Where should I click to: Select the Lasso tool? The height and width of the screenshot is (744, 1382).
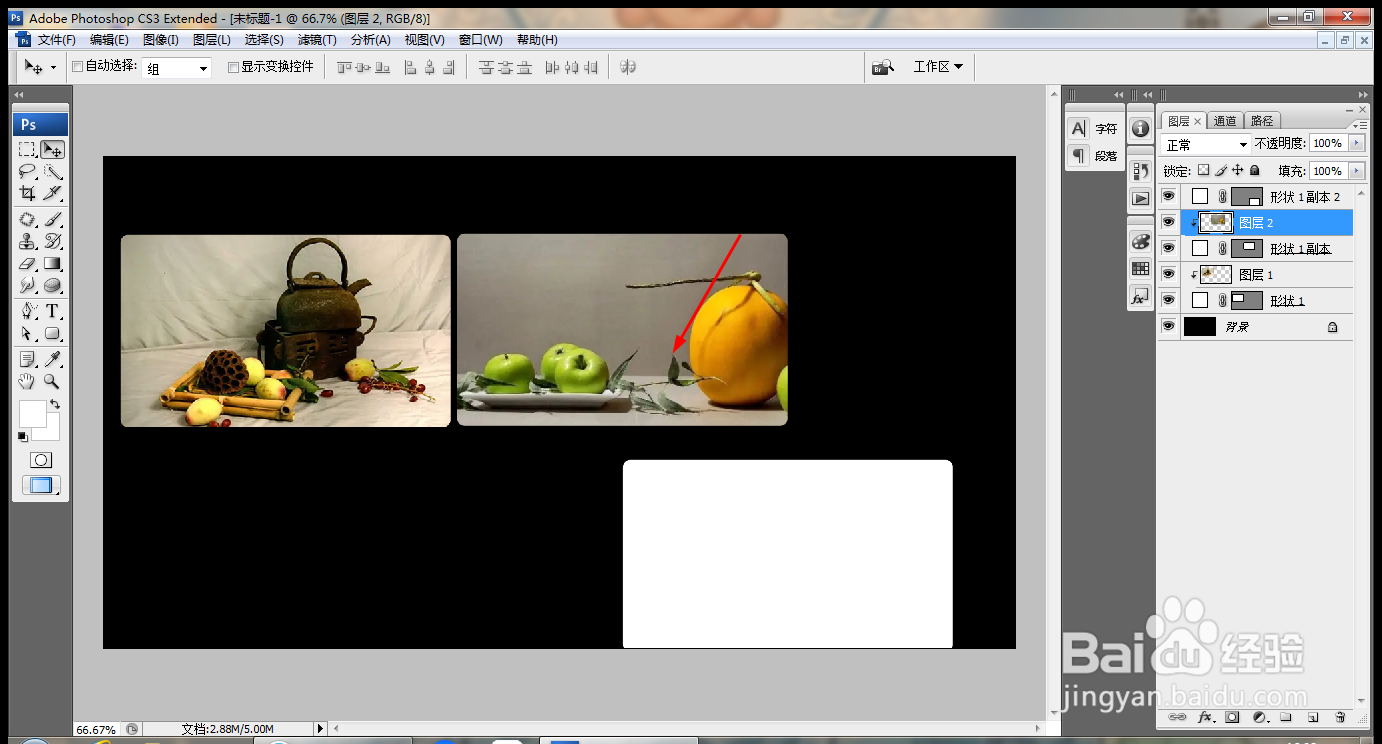pyautogui.click(x=28, y=171)
